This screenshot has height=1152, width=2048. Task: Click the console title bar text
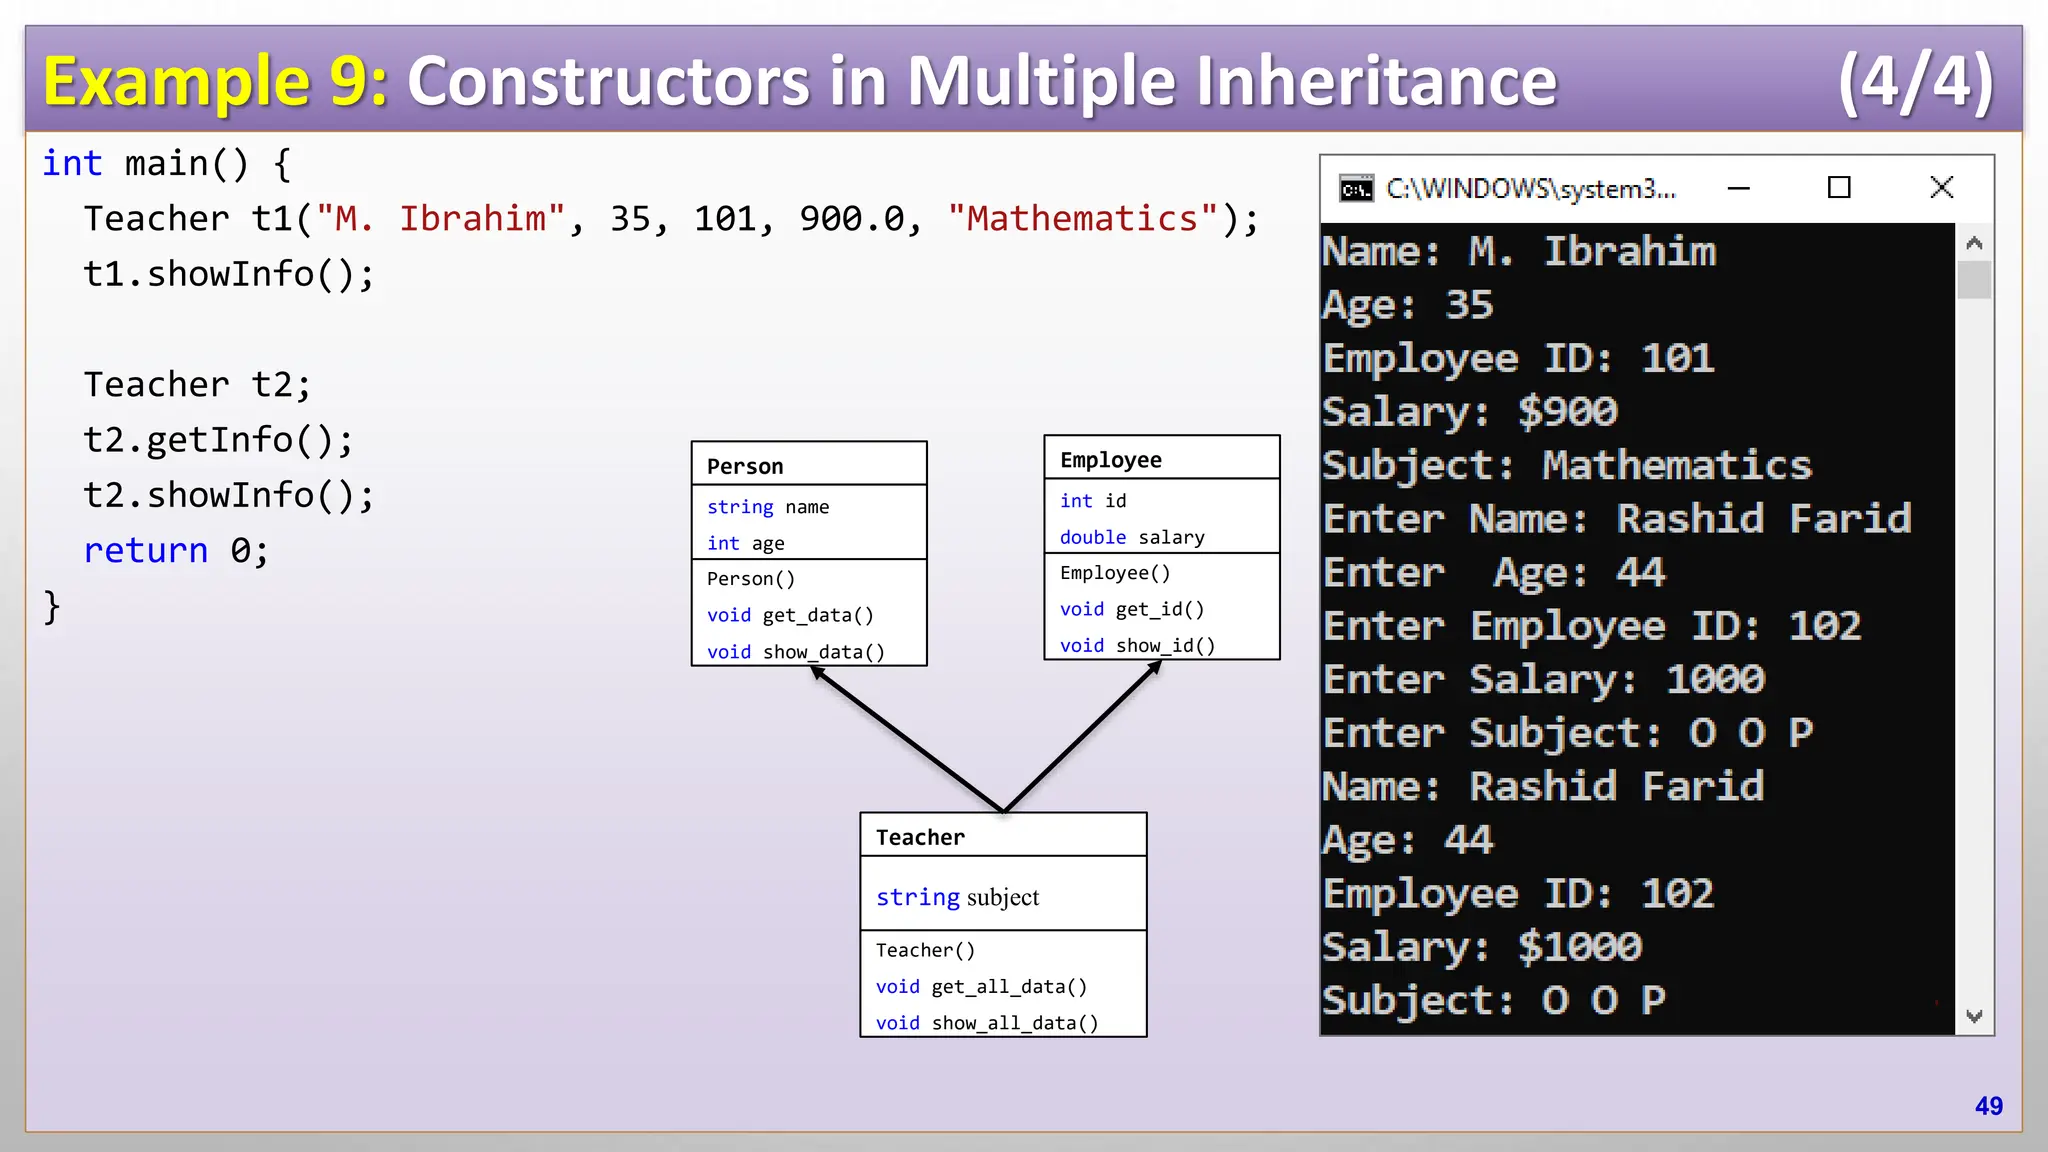pyautogui.click(x=1530, y=189)
